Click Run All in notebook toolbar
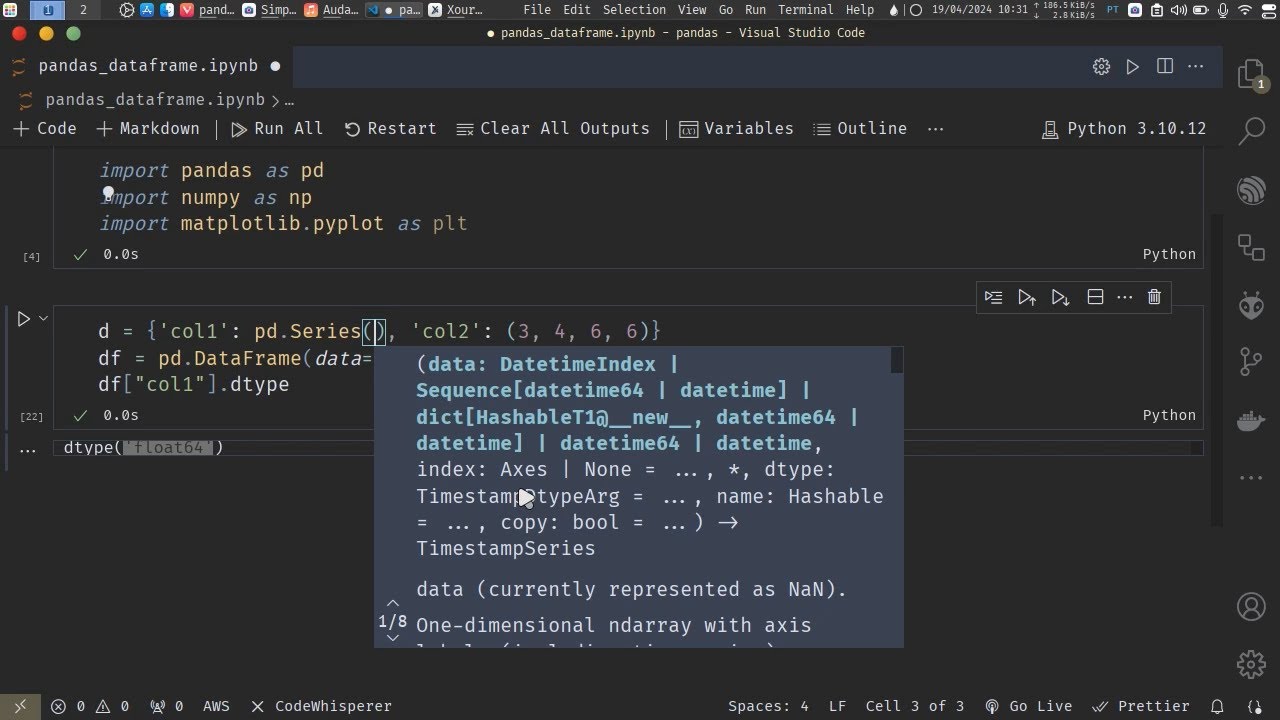 click(x=277, y=129)
